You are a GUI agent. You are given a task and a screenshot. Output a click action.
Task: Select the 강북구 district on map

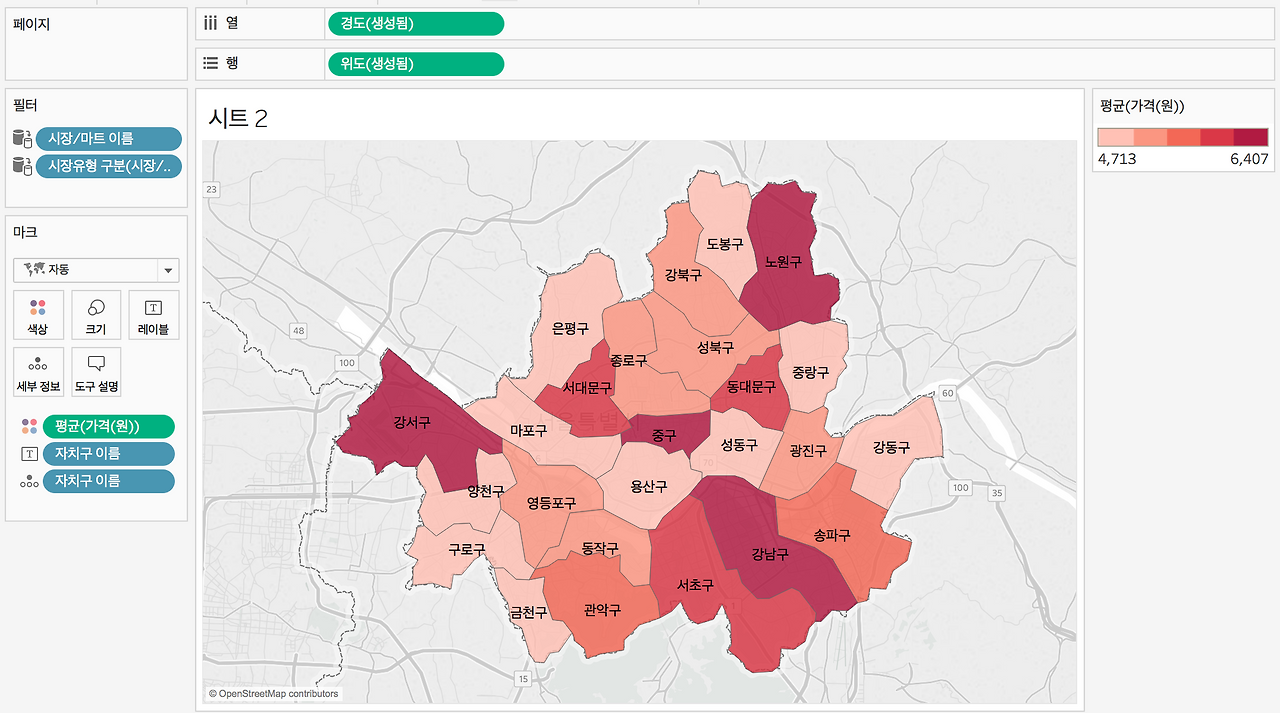[683, 274]
